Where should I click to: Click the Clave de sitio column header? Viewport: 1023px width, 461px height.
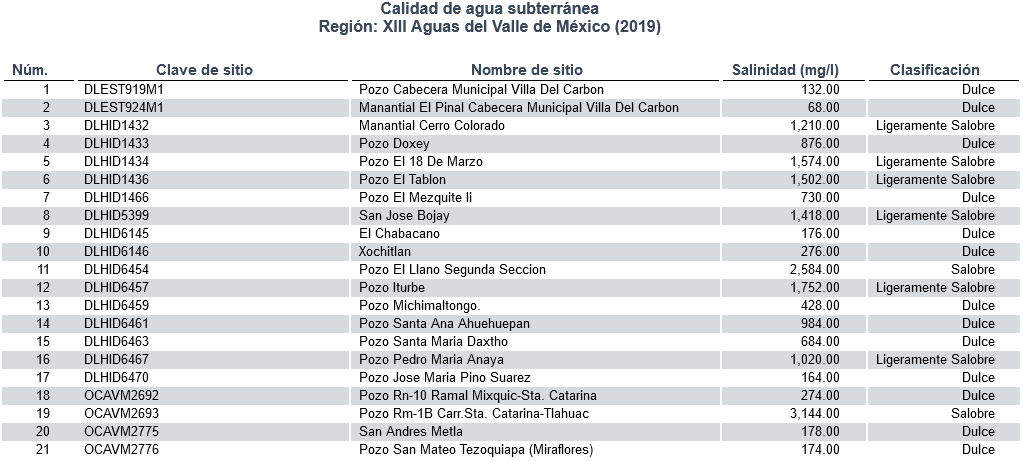point(204,70)
